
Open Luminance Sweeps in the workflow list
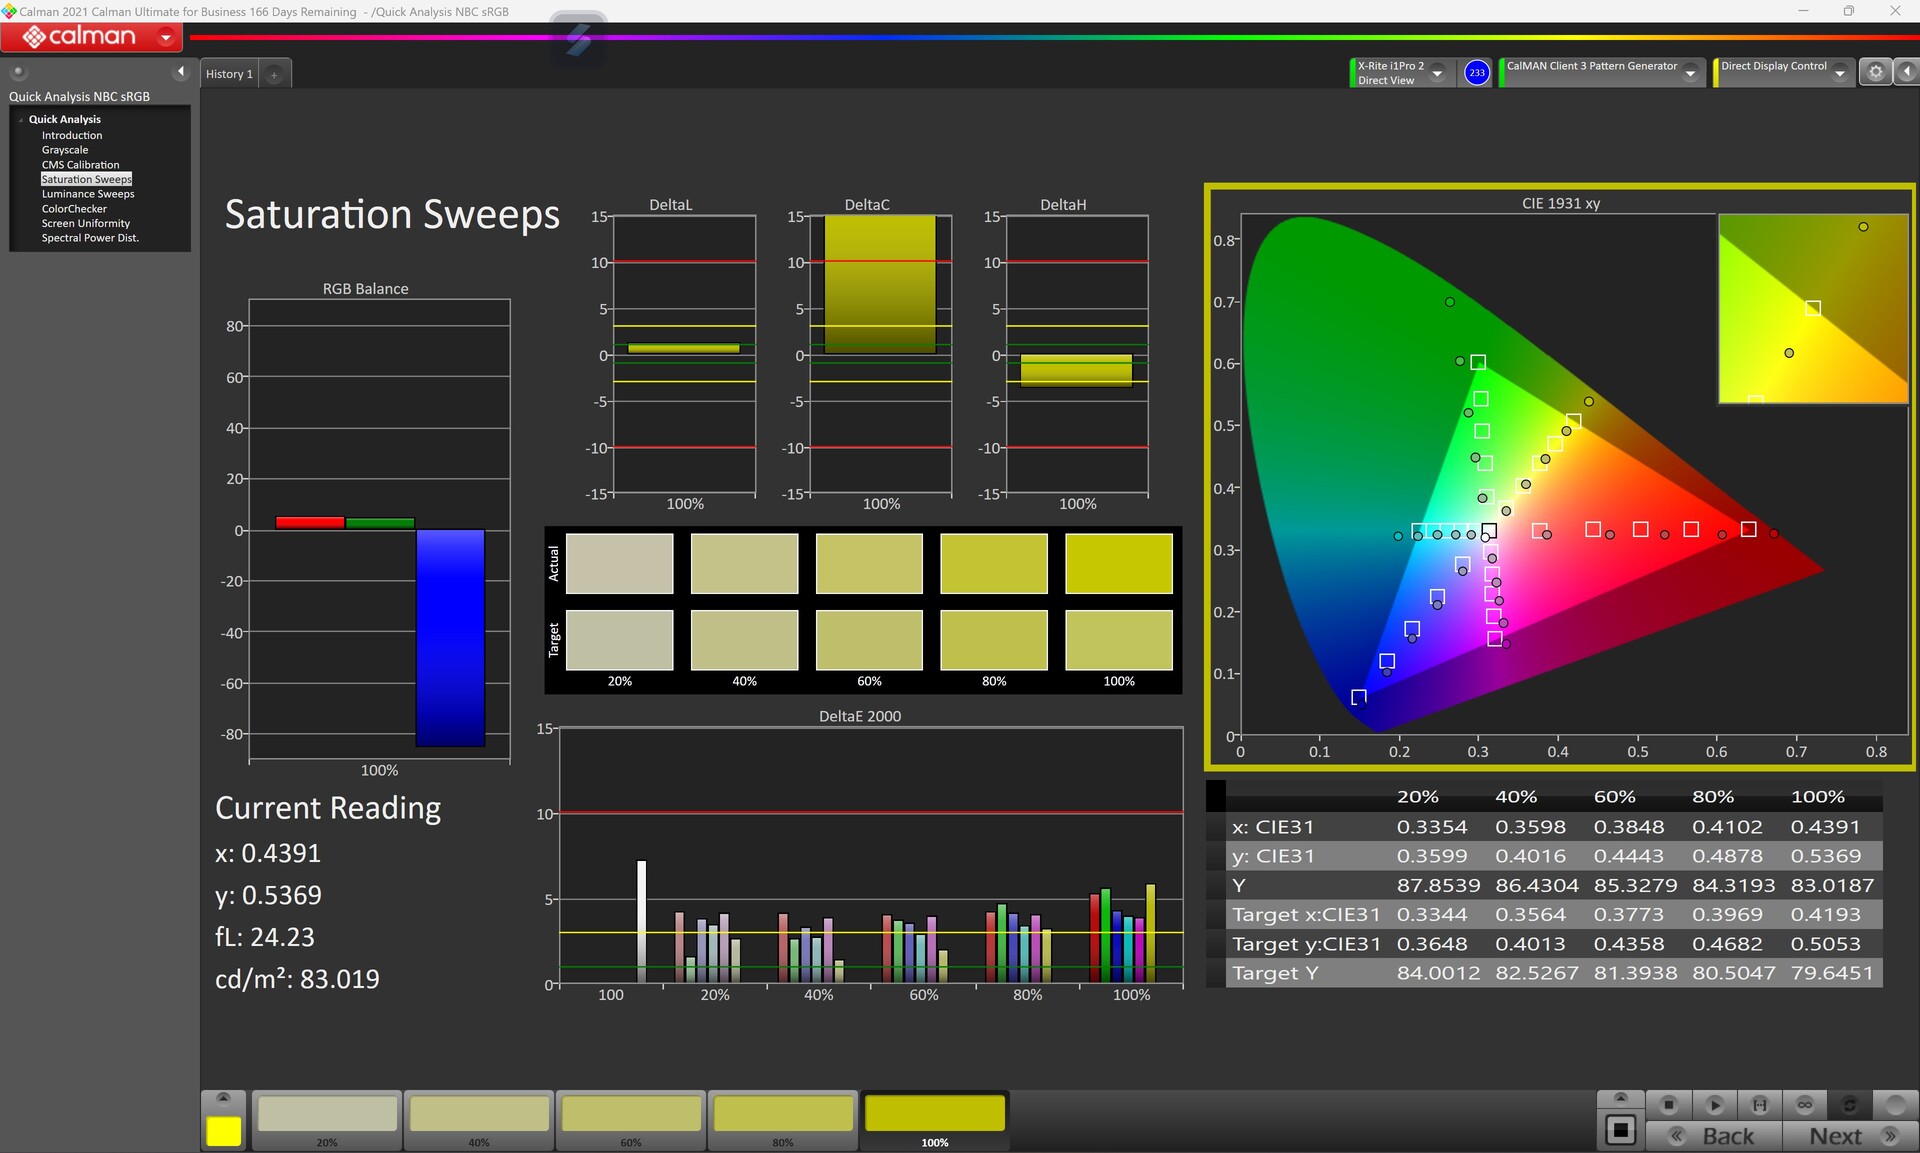(87, 194)
